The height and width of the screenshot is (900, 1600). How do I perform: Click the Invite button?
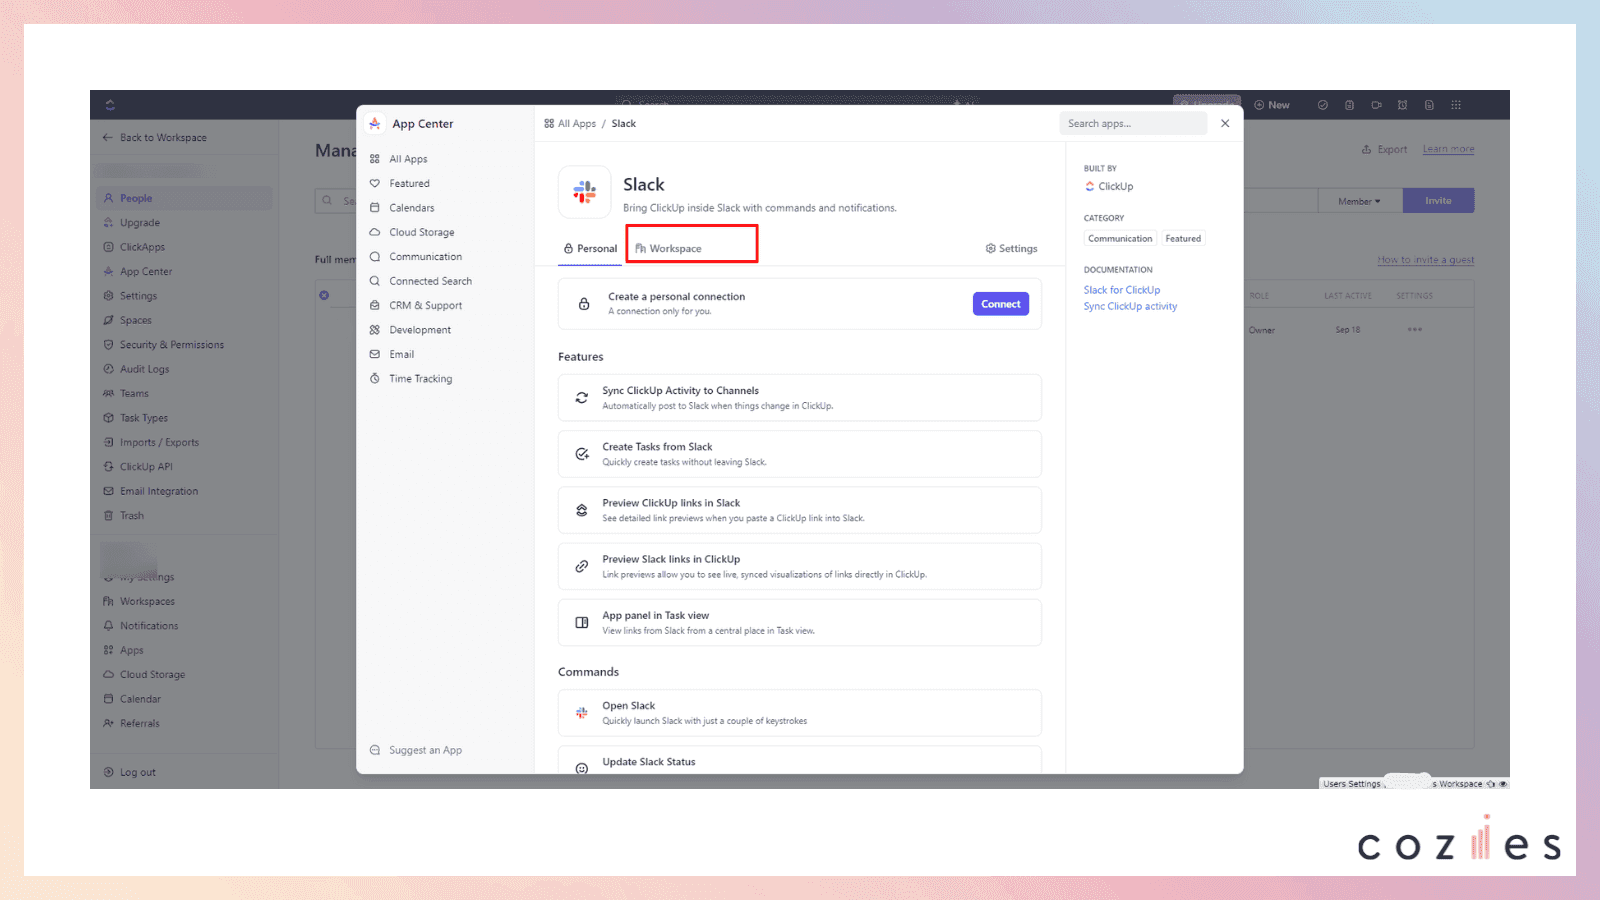tap(1438, 201)
